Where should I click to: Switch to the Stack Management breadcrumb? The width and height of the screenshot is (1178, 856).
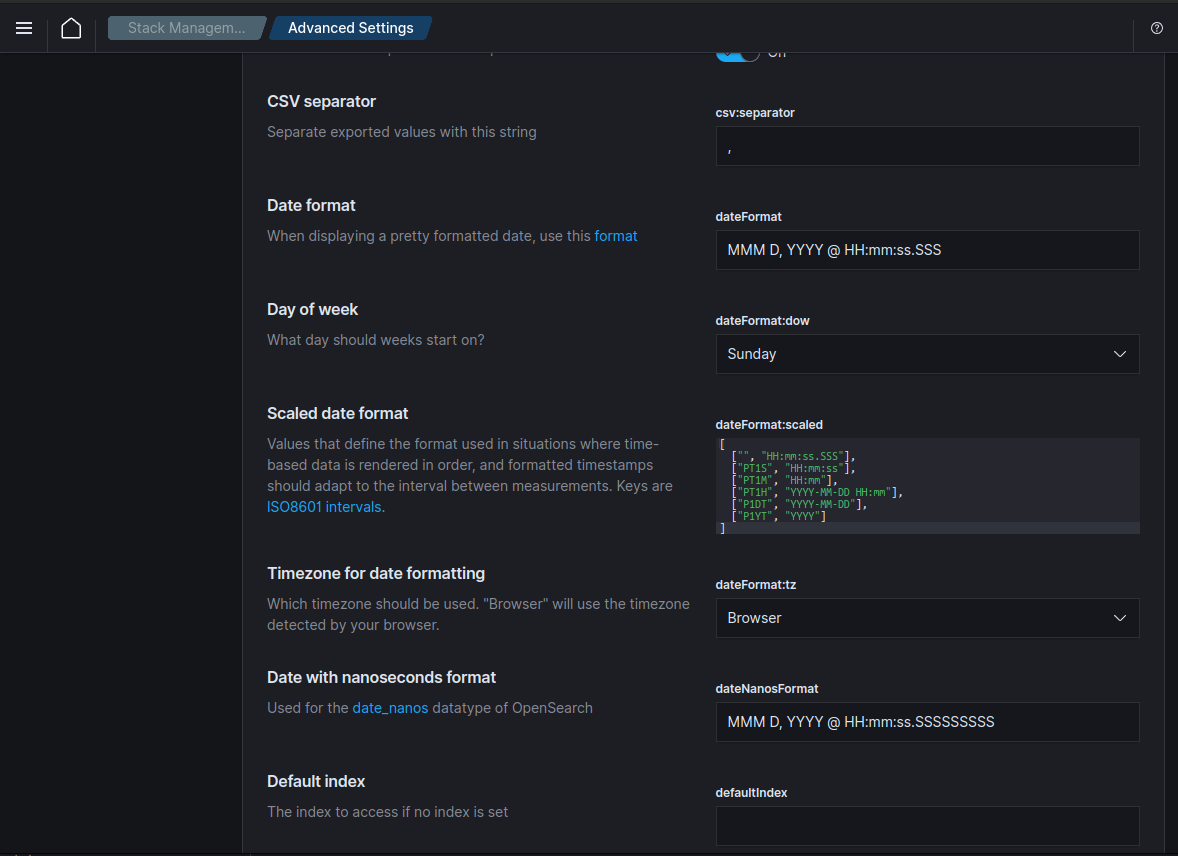coord(186,27)
